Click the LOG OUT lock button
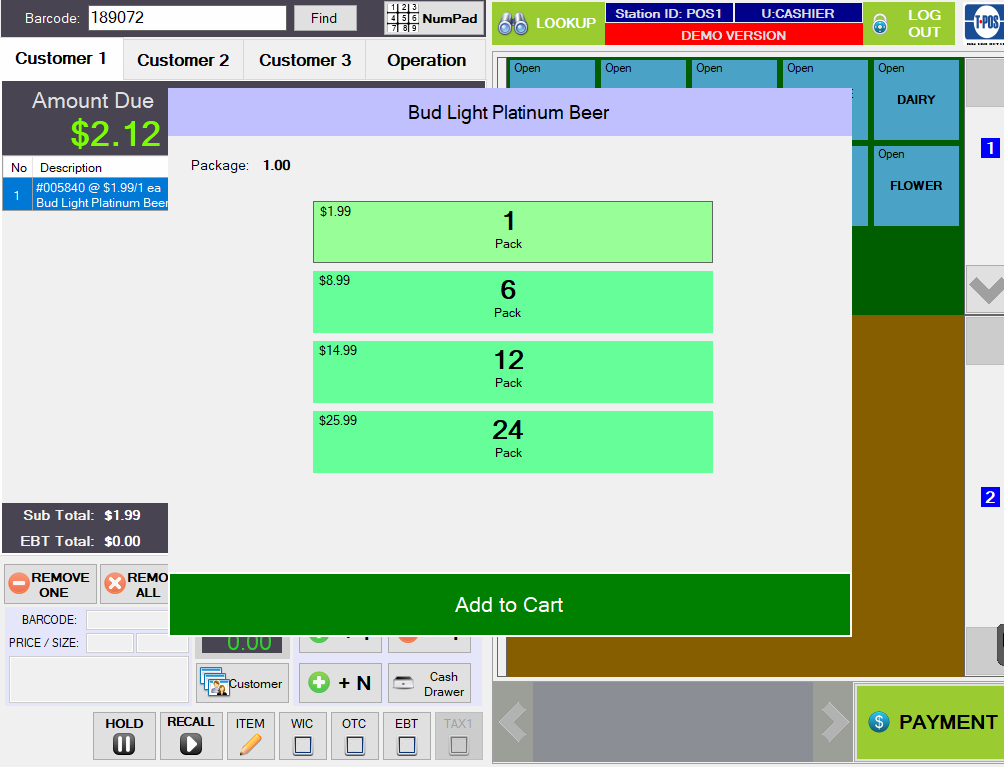 coord(909,23)
